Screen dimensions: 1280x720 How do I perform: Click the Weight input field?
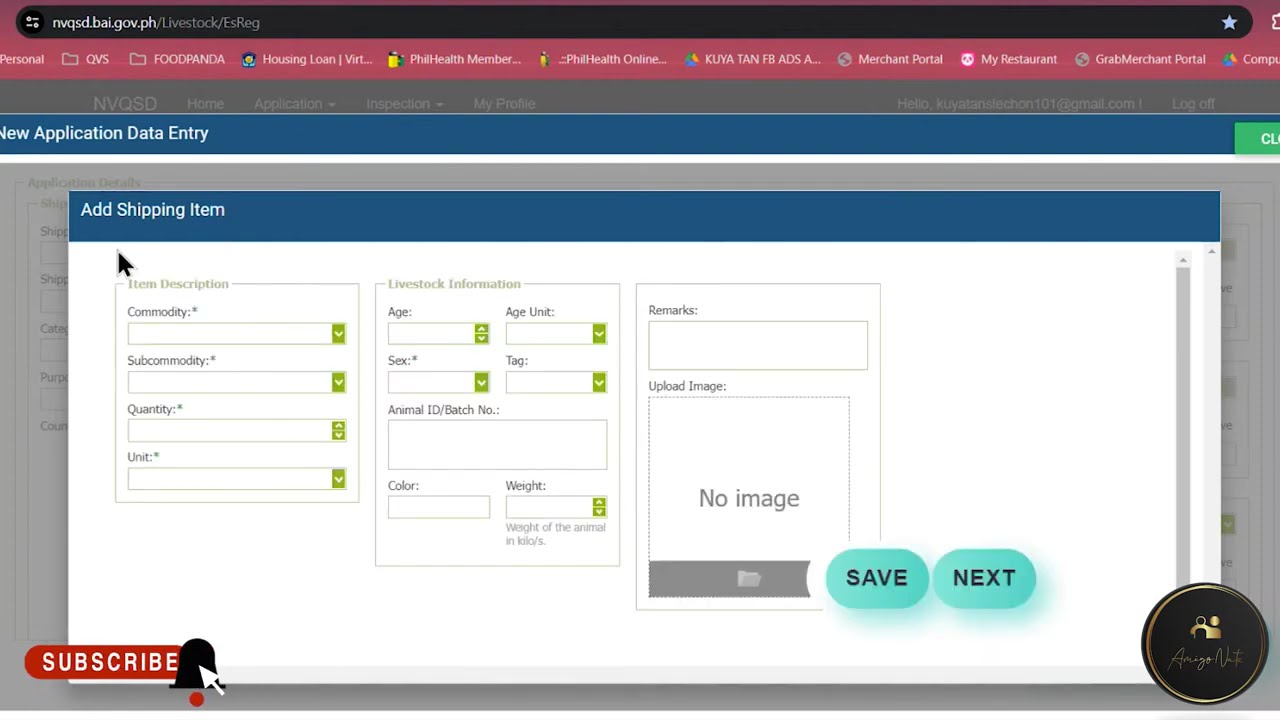pyautogui.click(x=549, y=507)
